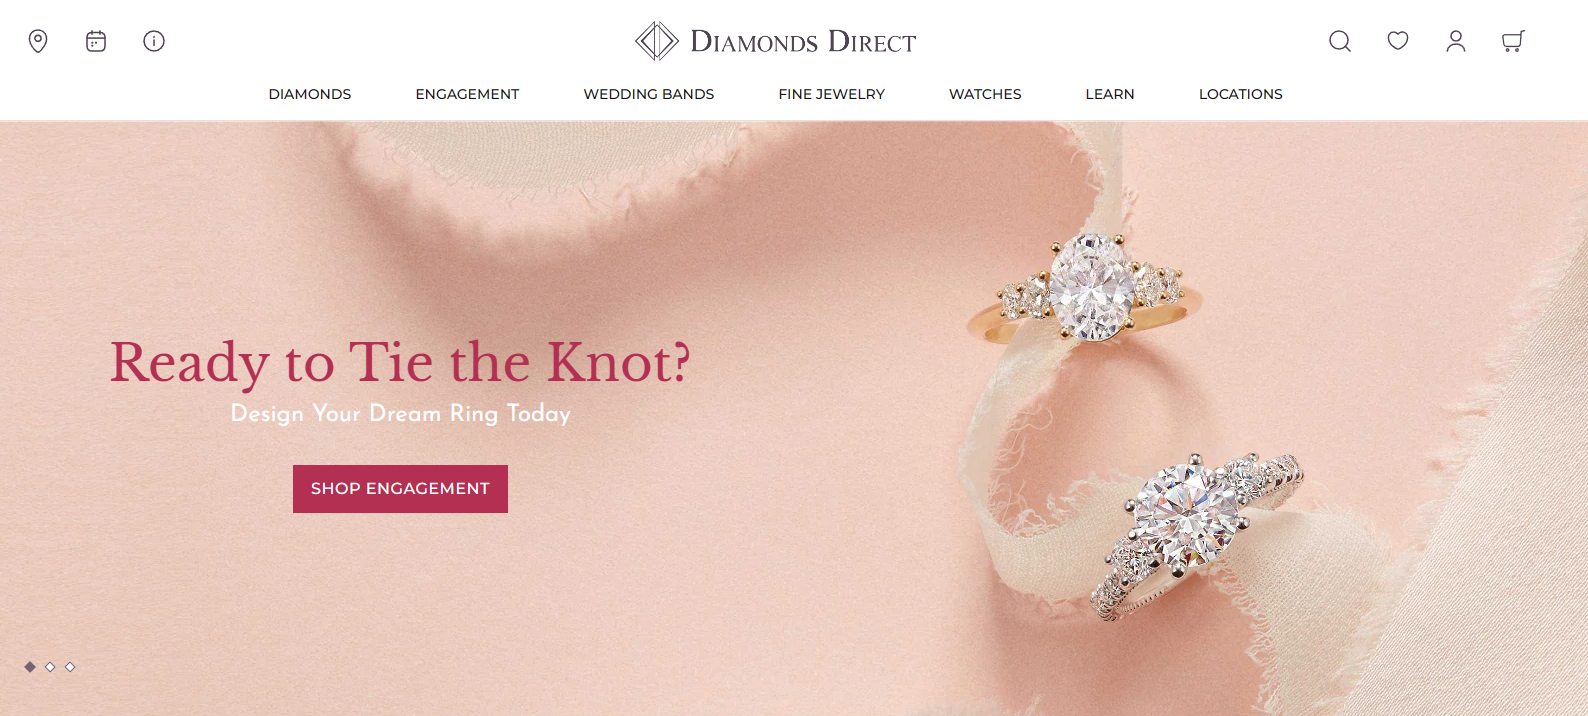Click the information circle icon
1588x716 pixels.
point(154,41)
